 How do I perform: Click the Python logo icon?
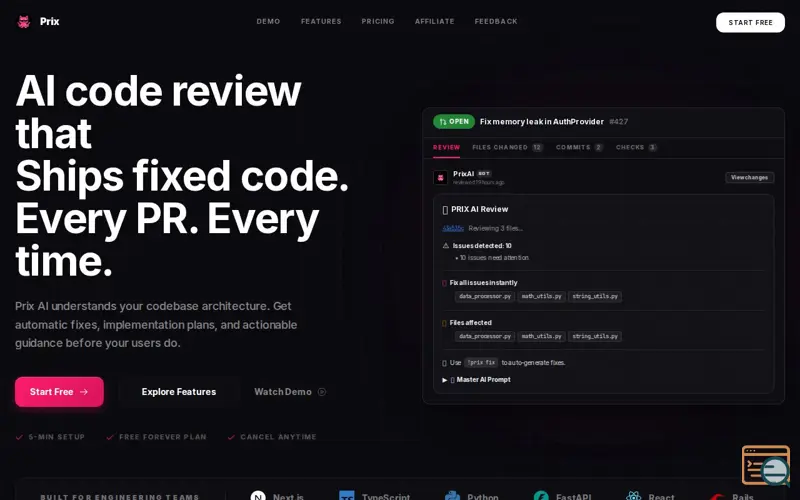[452, 496]
